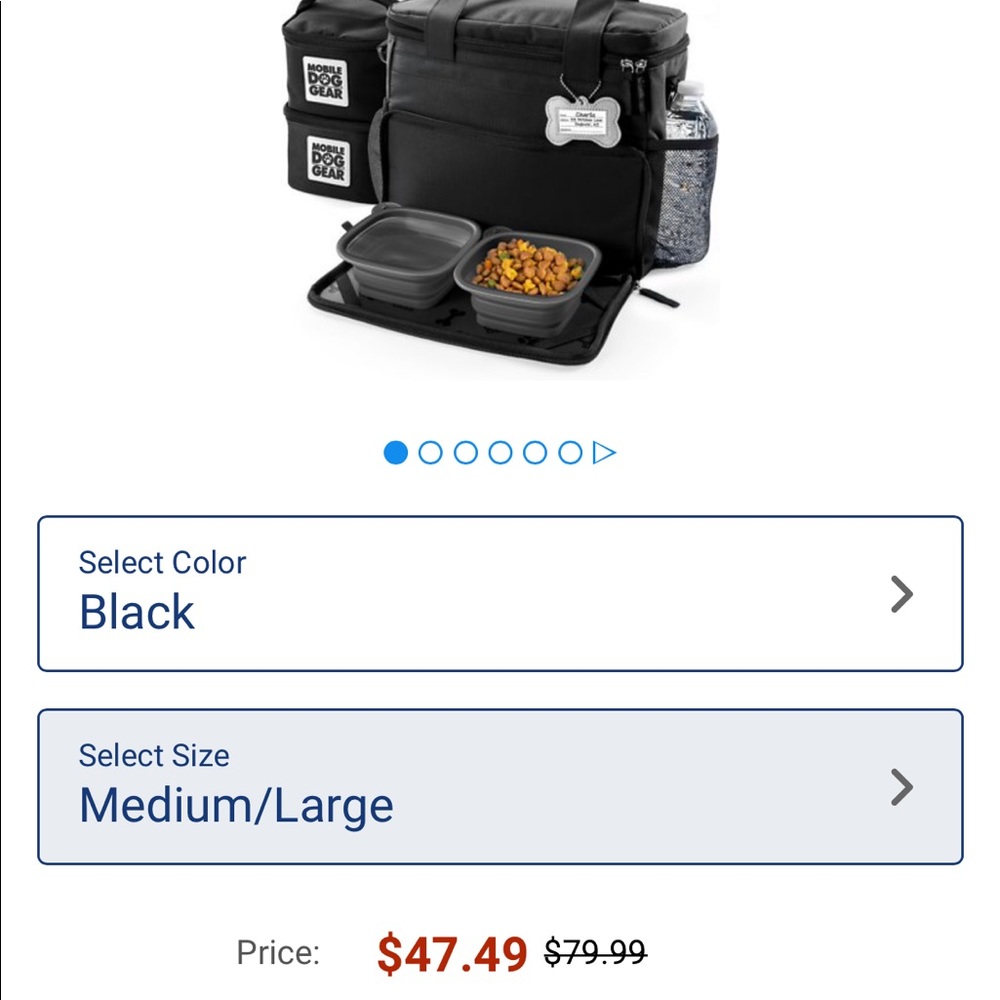
Task: Show the fifth carousel image dot
Action: pos(535,453)
